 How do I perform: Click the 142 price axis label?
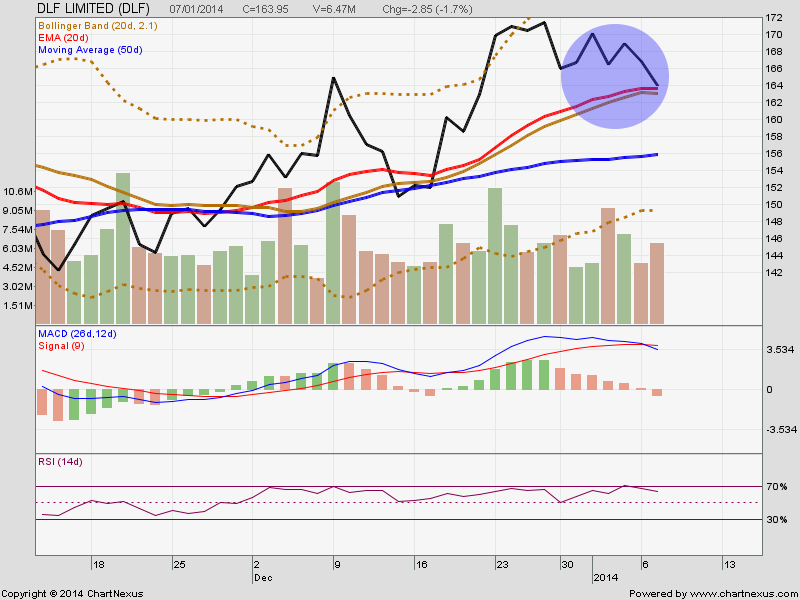point(774,272)
